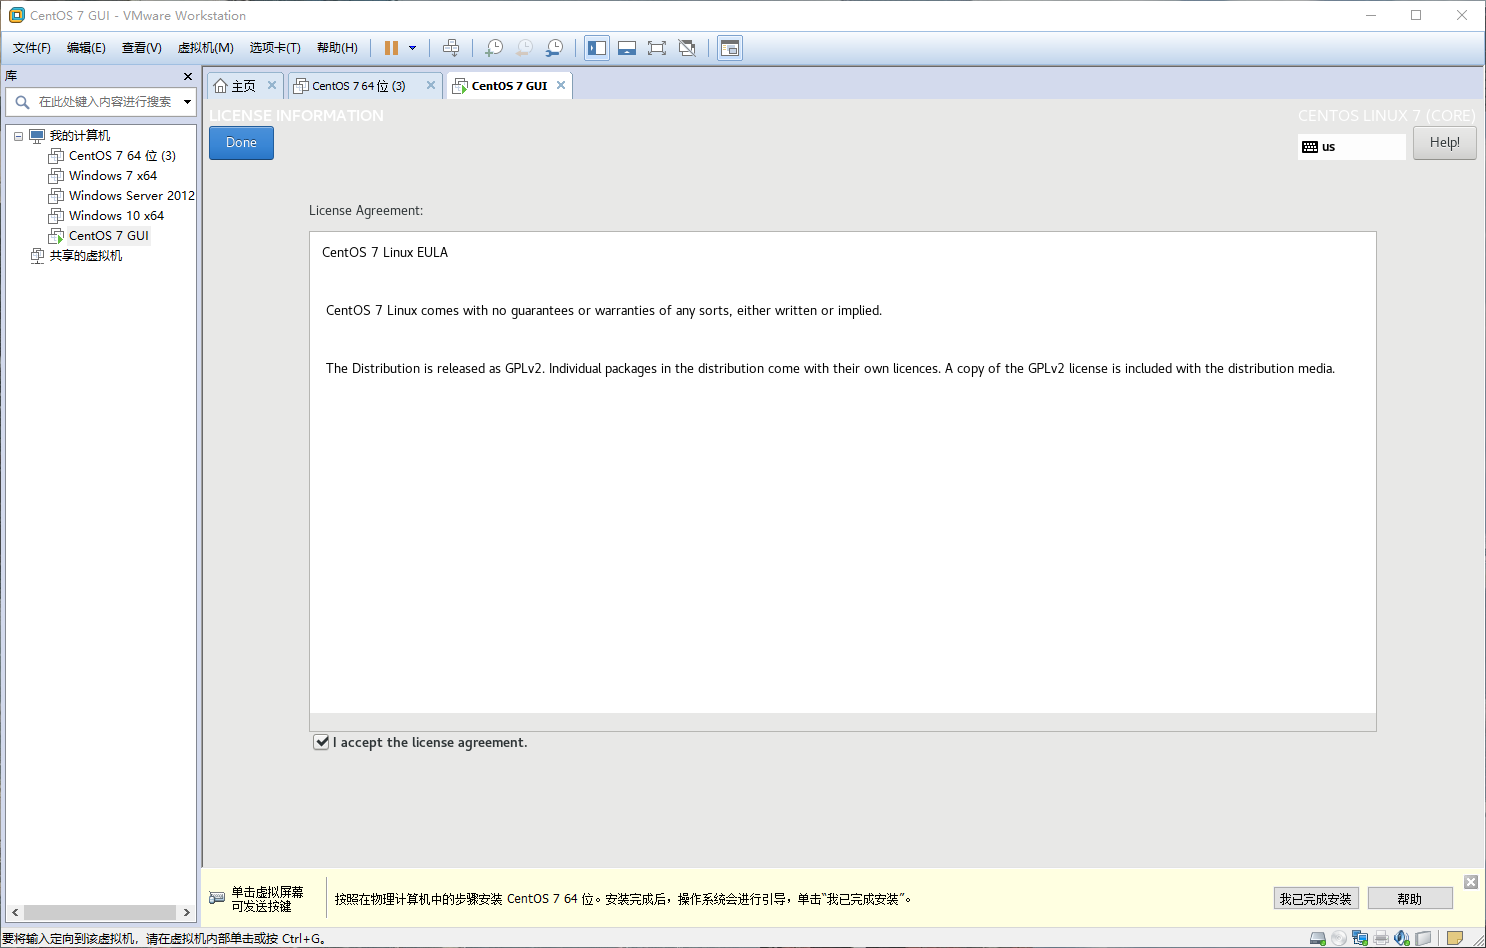Open the message log note icon
Viewport: 1486px width, 948px height.
[x=1455, y=938]
